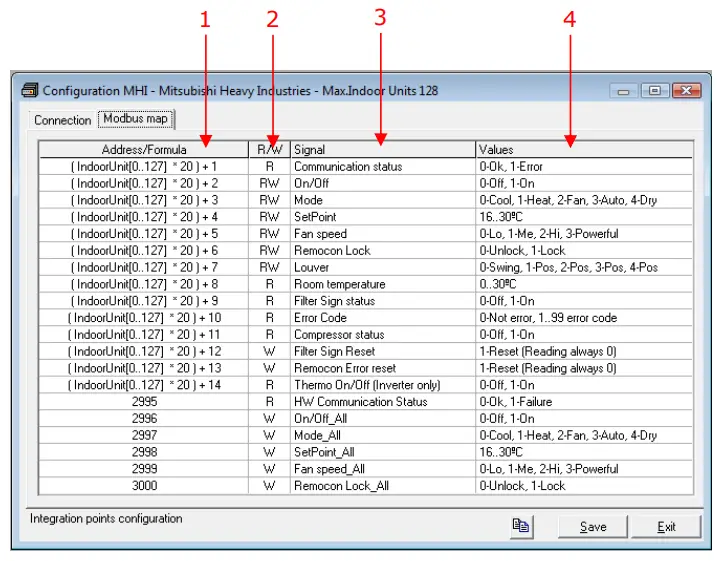This screenshot has width=719, height=561.
Task: Click the value cell 0-Ok, 1-Failure
Action: point(584,402)
